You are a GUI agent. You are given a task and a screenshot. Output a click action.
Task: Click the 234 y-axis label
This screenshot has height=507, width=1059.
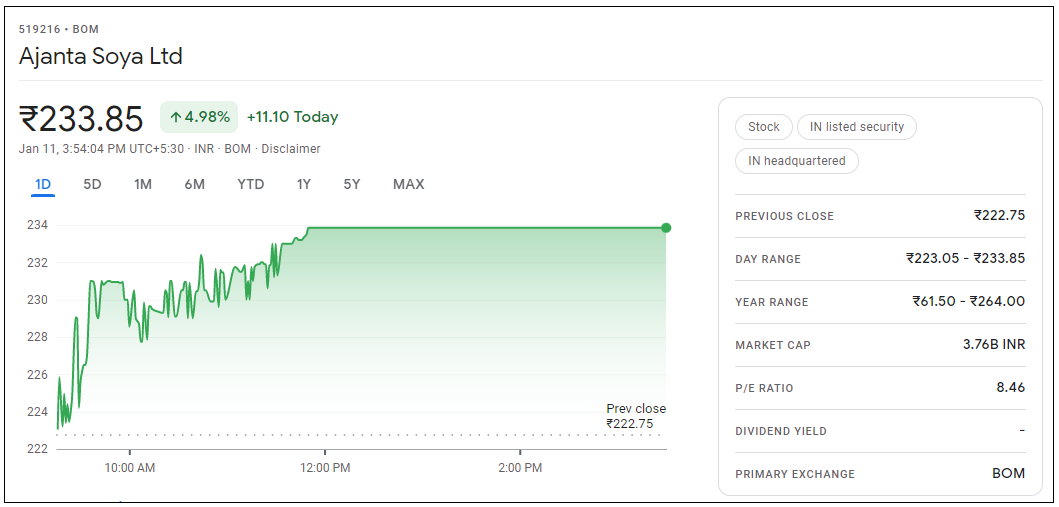click(36, 225)
